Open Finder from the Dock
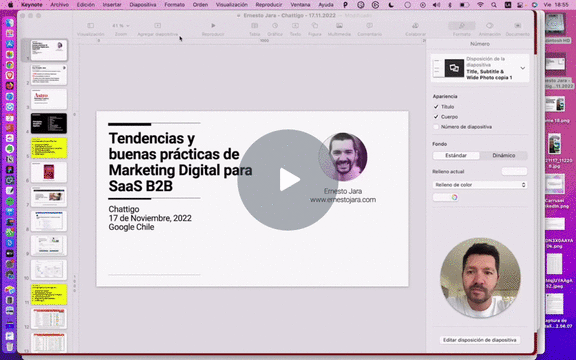The height and width of the screenshot is (360, 576). coord(10,23)
